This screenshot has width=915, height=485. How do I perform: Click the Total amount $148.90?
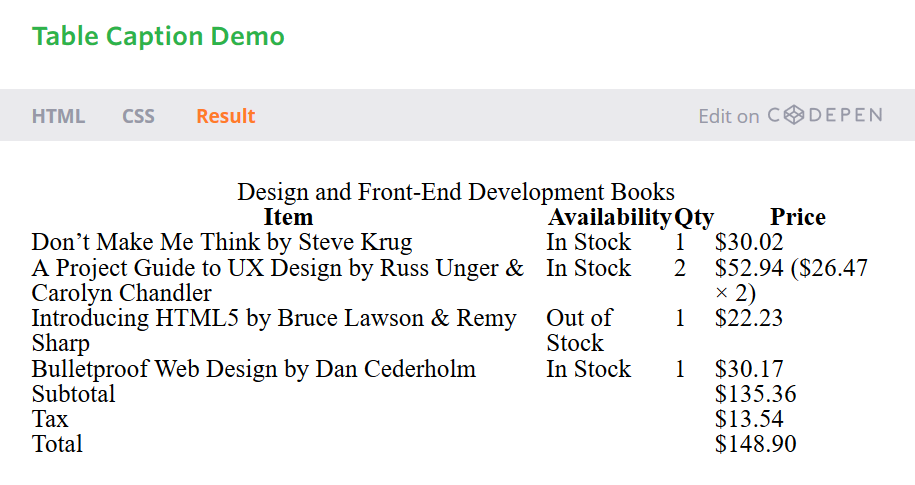(x=755, y=444)
